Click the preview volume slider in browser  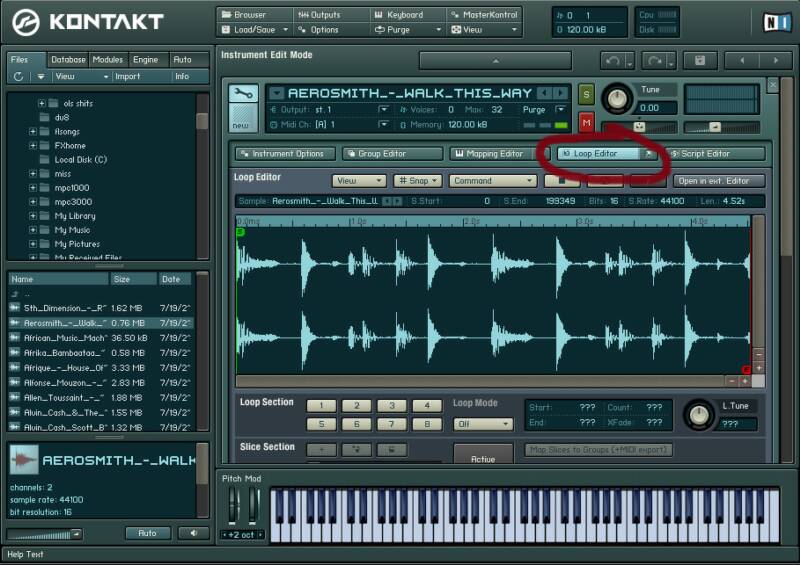[44, 534]
